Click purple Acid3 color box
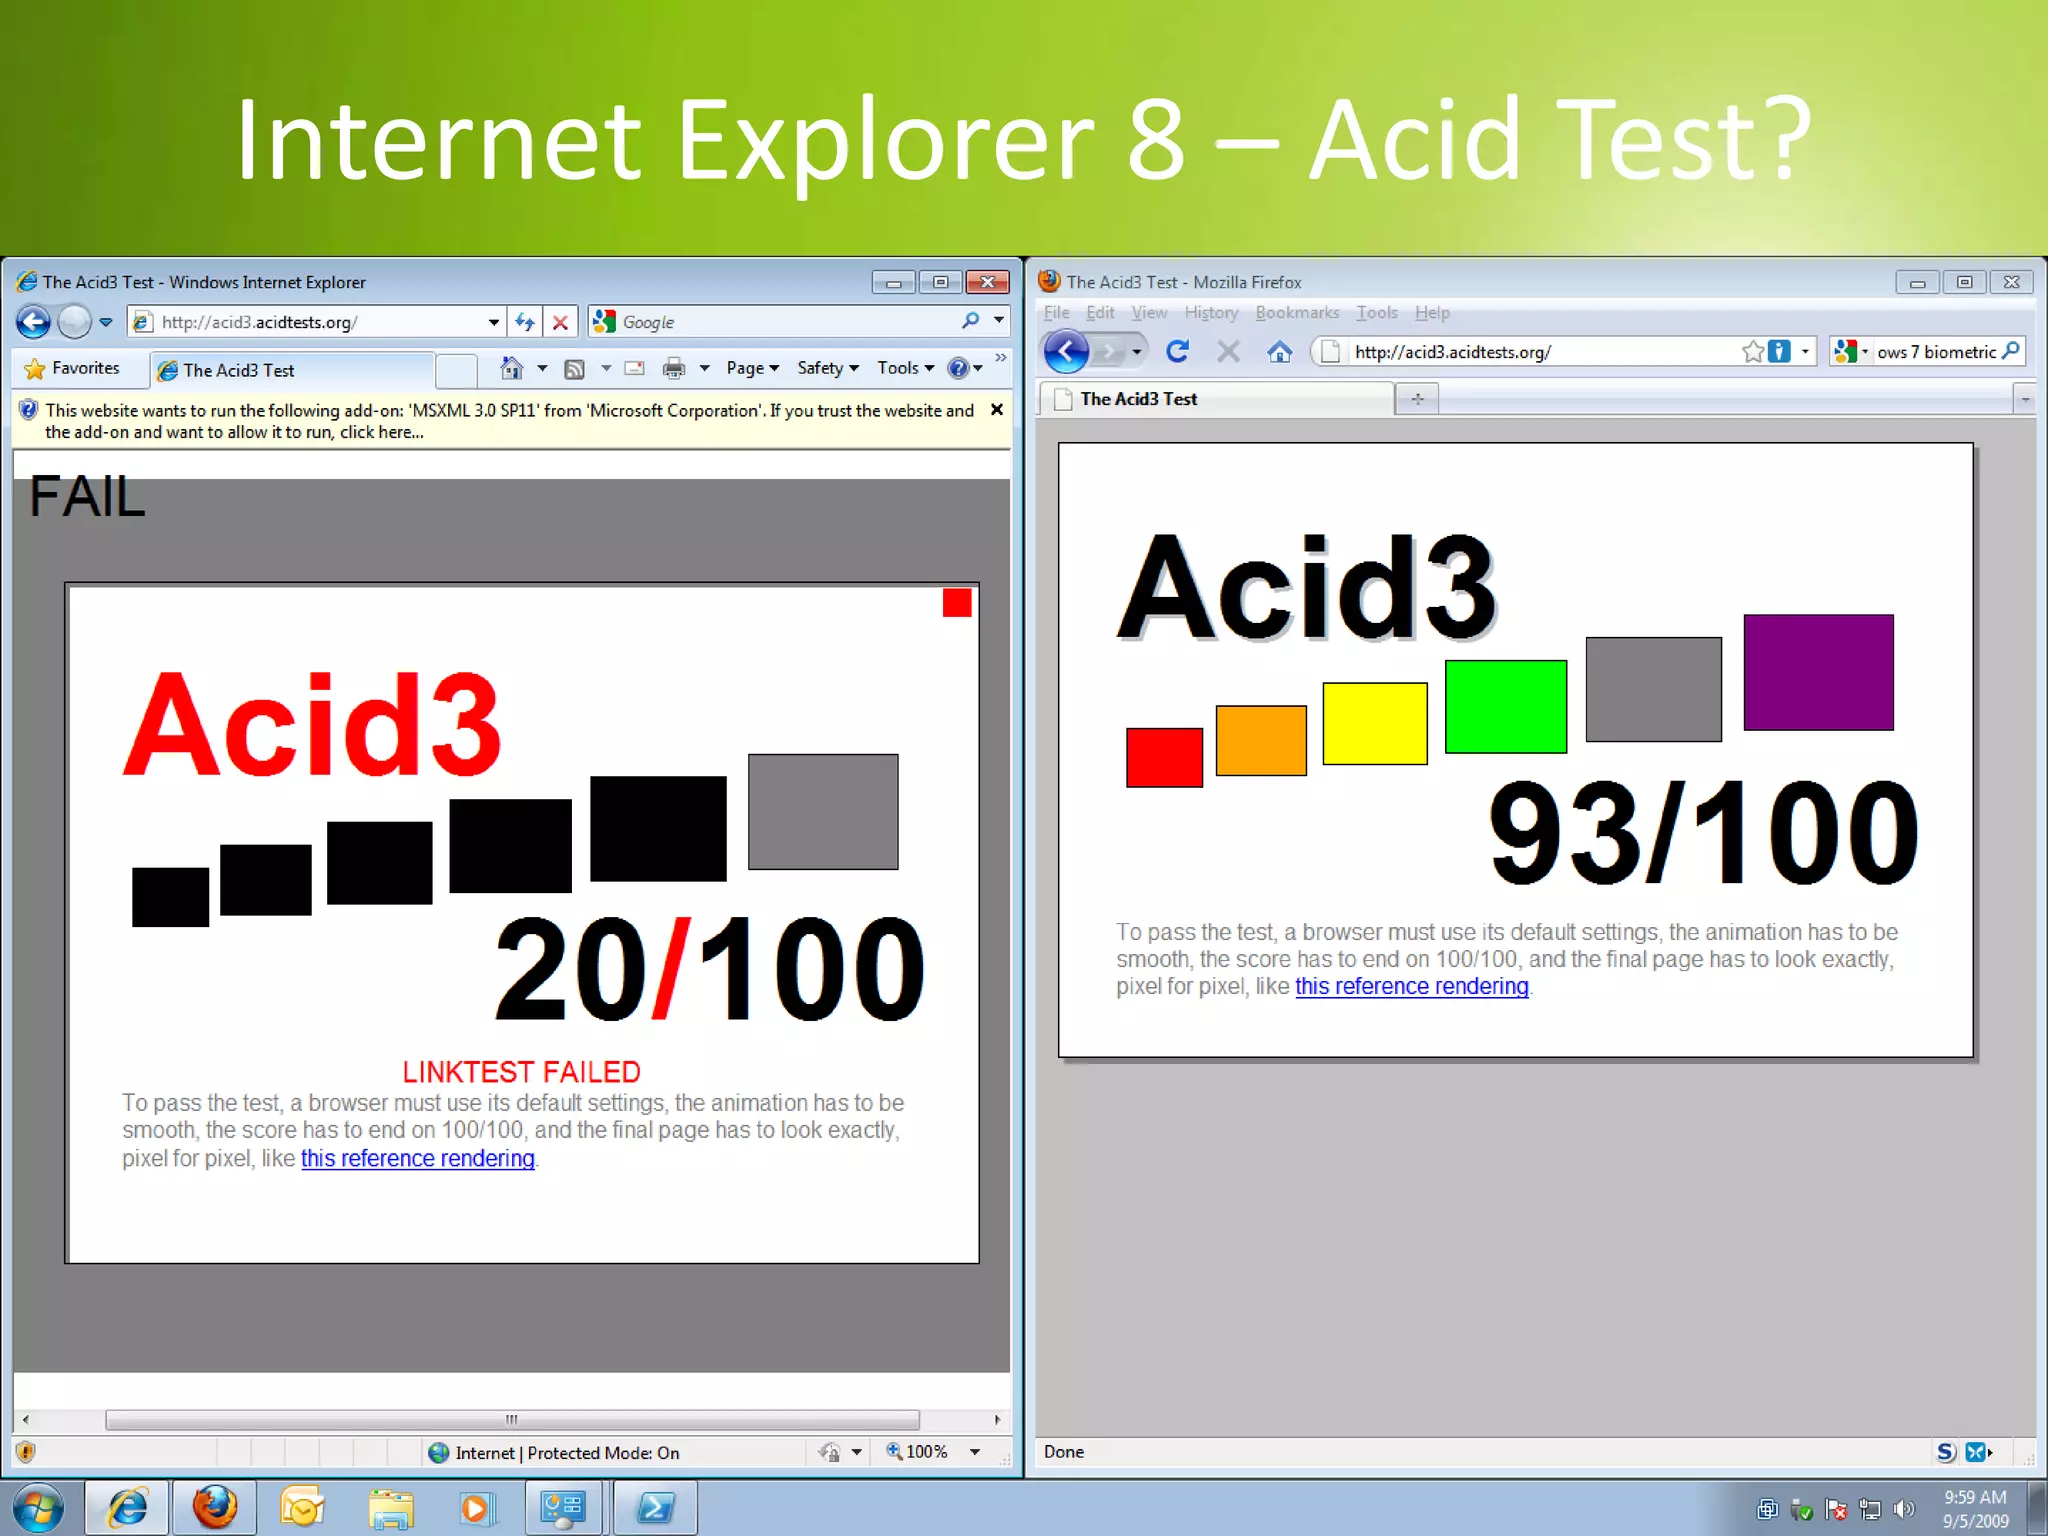Screen dimensions: 2048x1536 pos(1818,672)
